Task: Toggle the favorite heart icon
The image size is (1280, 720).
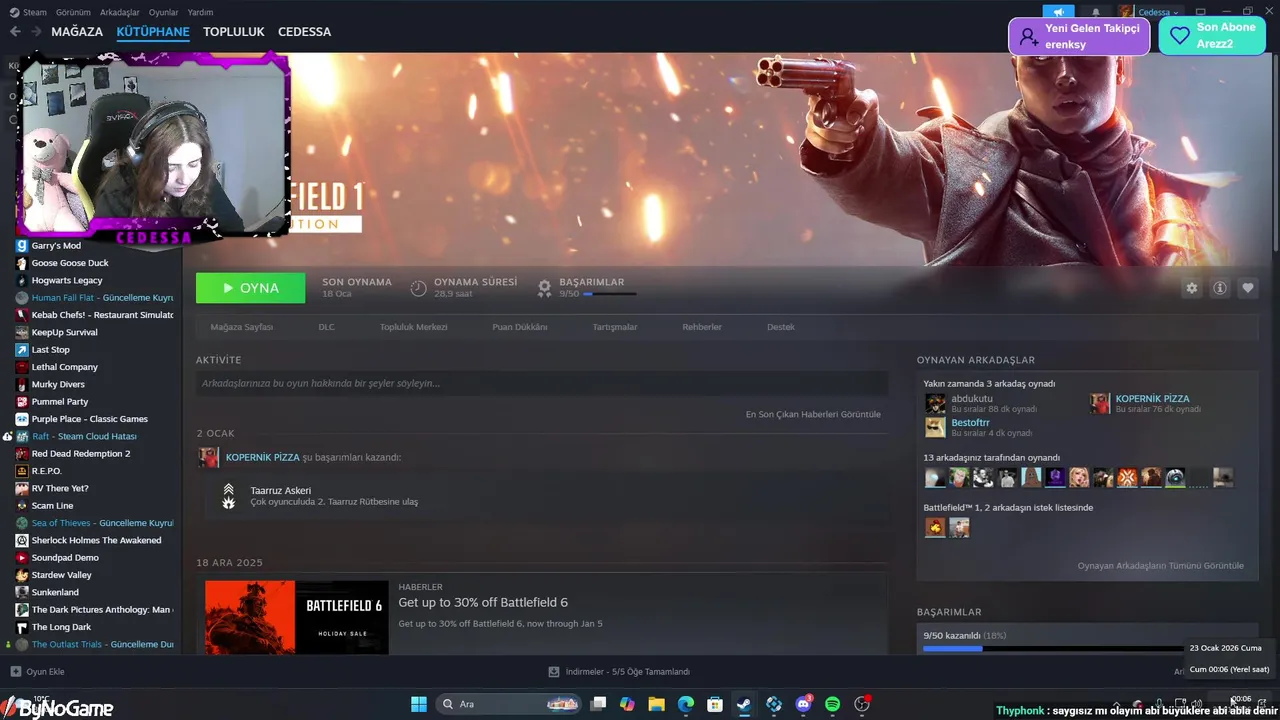Action: point(1248,288)
